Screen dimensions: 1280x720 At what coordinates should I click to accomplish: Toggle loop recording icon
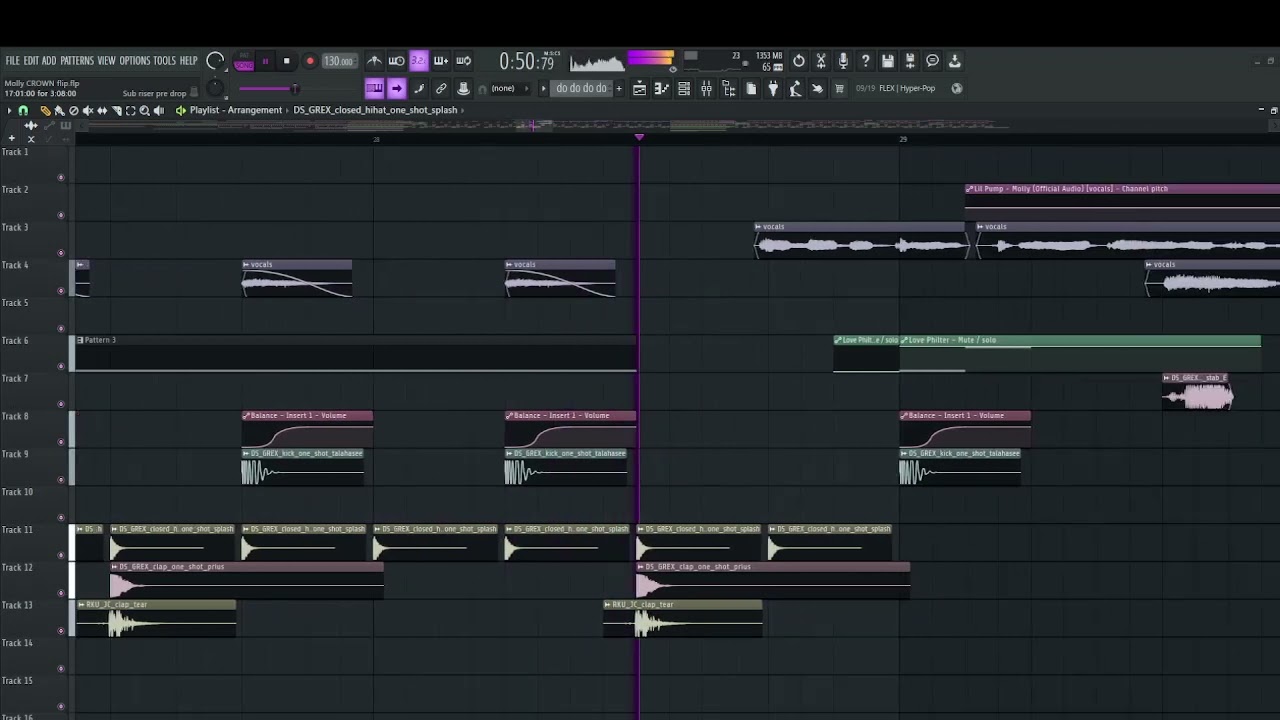(x=464, y=61)
